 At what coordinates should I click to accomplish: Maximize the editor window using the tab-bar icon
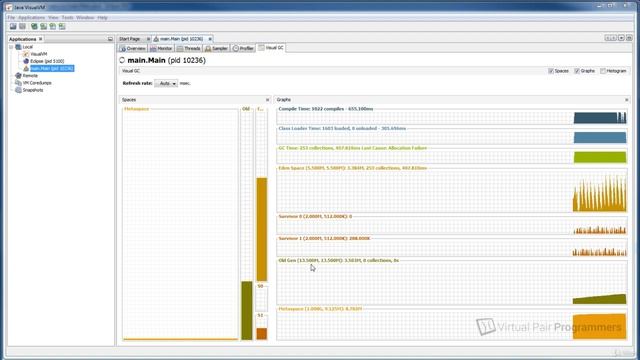click(629, 38)
